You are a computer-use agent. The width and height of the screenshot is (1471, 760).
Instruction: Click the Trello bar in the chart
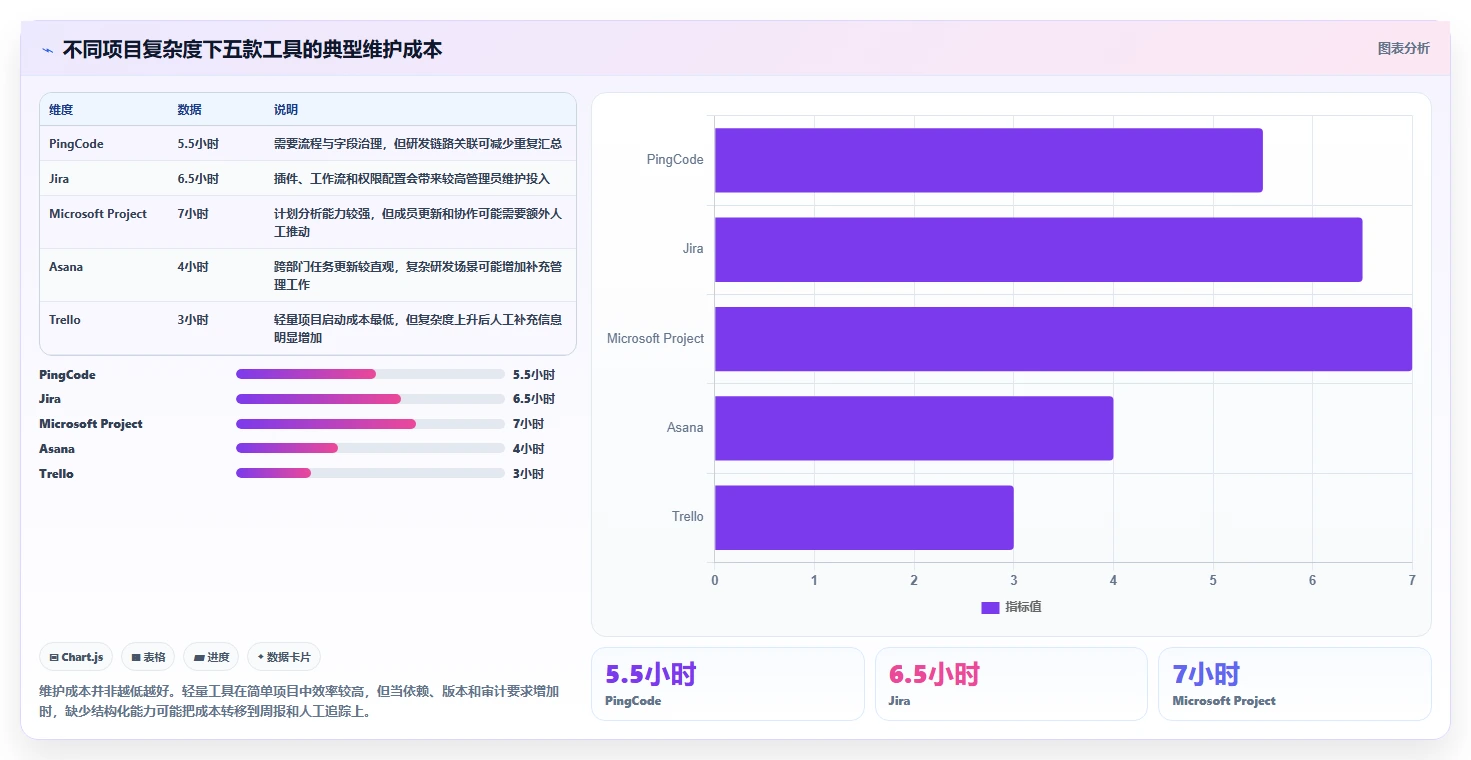(864, 517)
